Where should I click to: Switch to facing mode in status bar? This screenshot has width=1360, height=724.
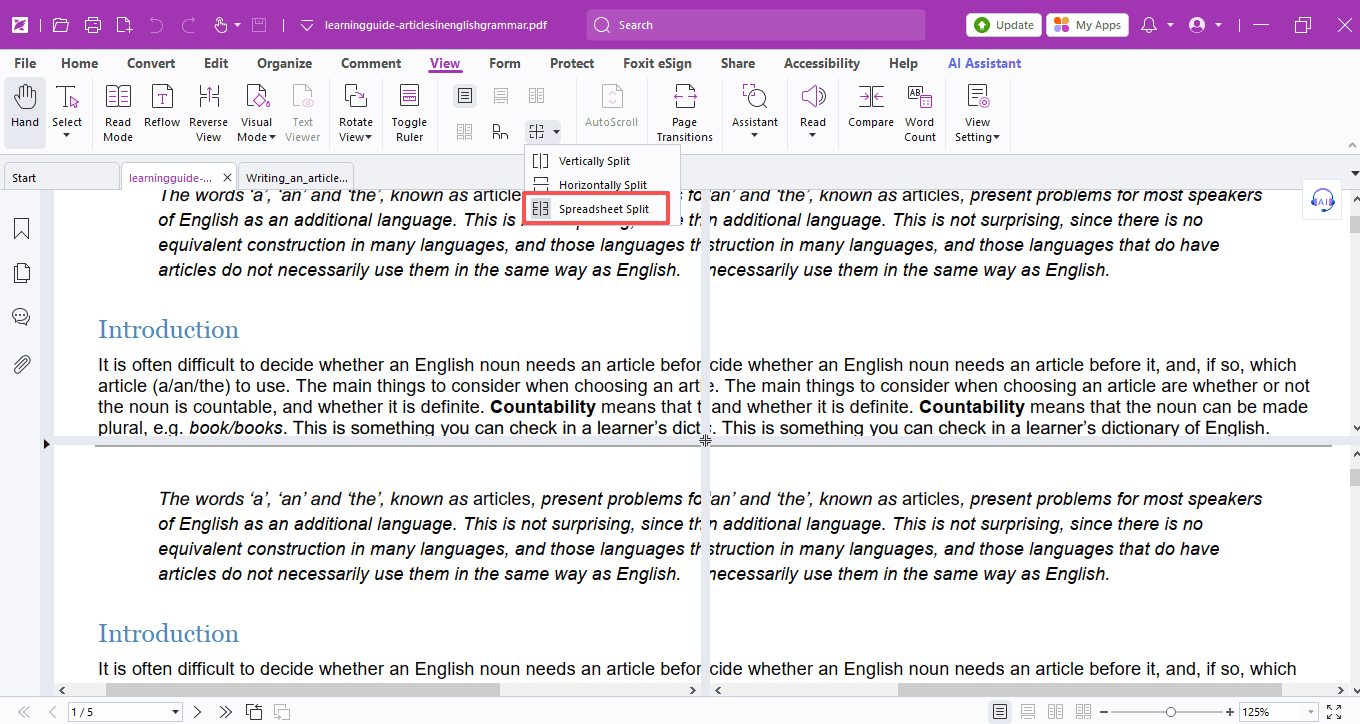[x=1054, y=712]
